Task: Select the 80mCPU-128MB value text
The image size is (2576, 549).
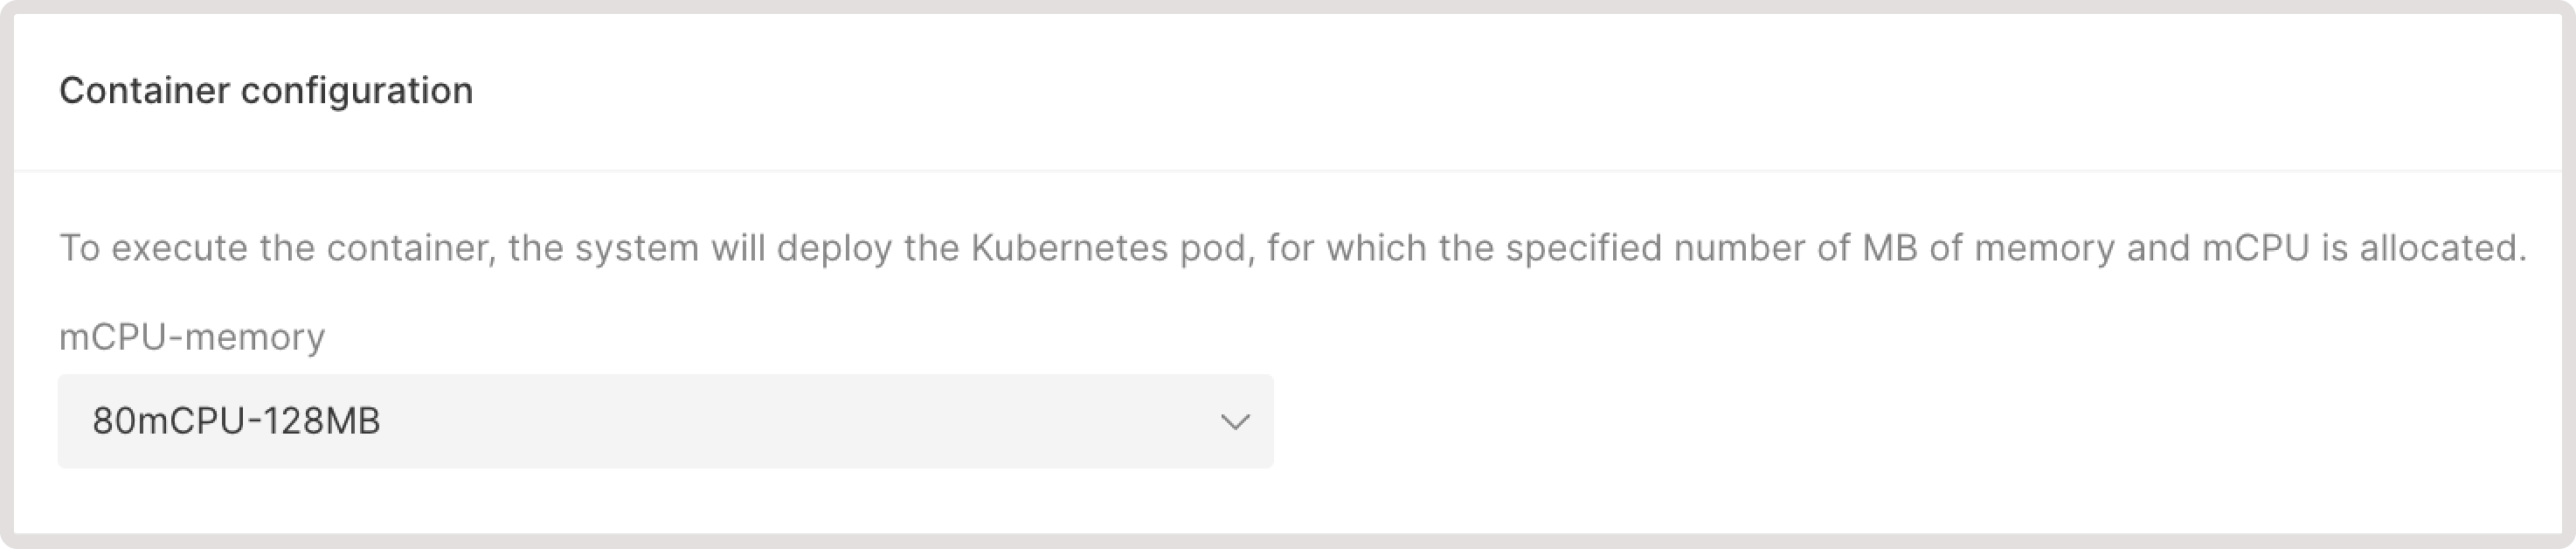Action: pos(236,421)
